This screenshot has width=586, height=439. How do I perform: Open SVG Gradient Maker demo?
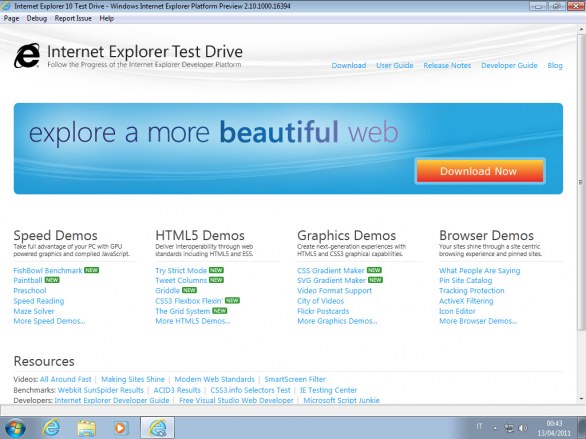point(331,280)
